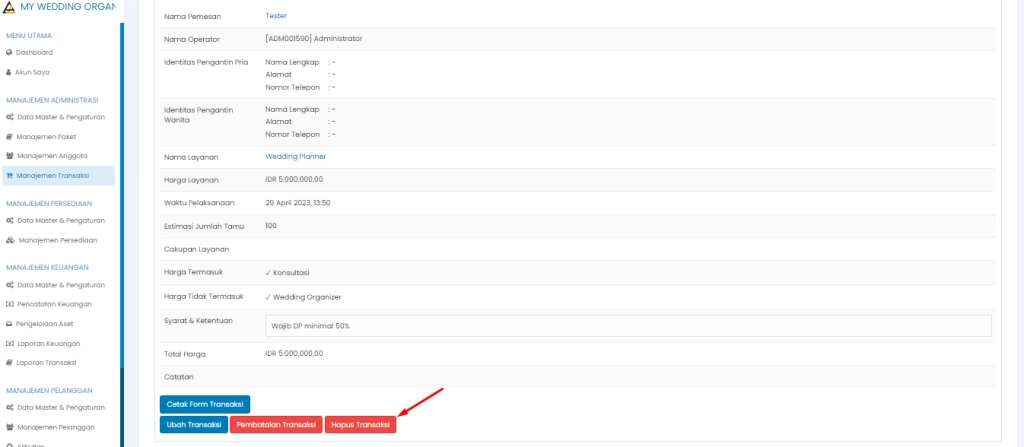The image size is (1024, 447).
Task: Click the Manajemen Paket book icon
Action: (9, 137)
